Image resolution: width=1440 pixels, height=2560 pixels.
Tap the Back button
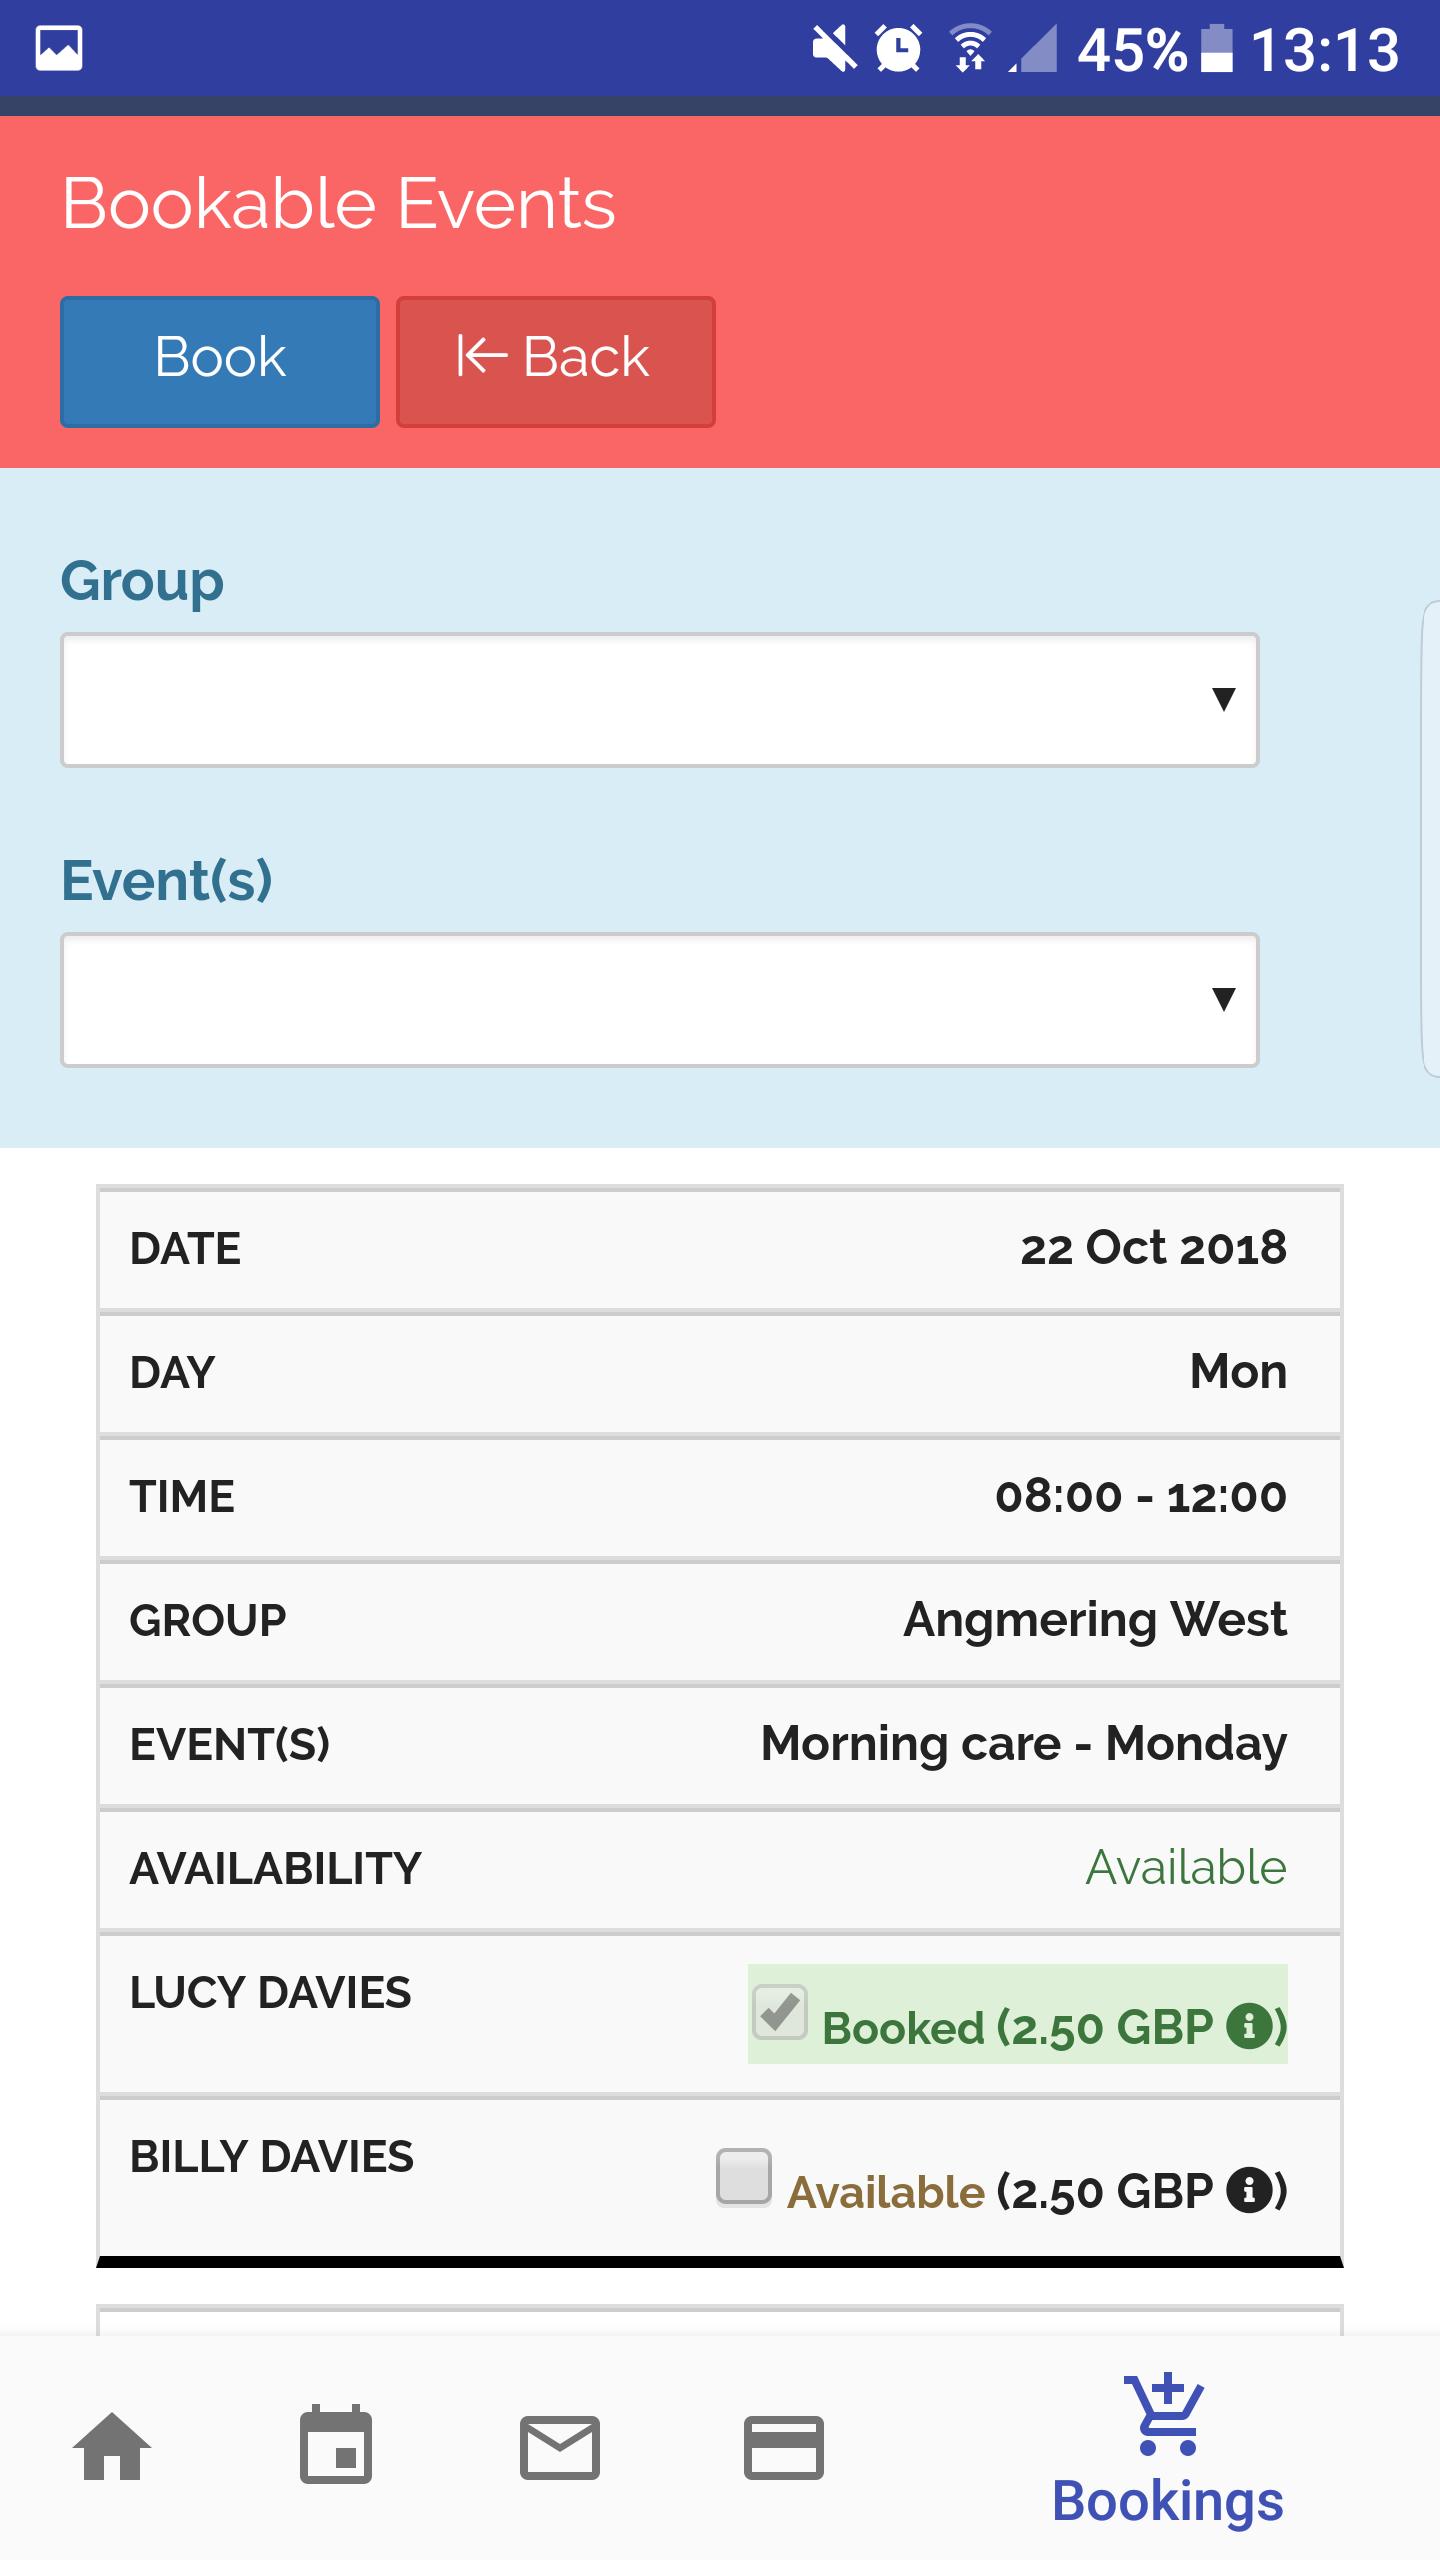[x=556, y=361]
